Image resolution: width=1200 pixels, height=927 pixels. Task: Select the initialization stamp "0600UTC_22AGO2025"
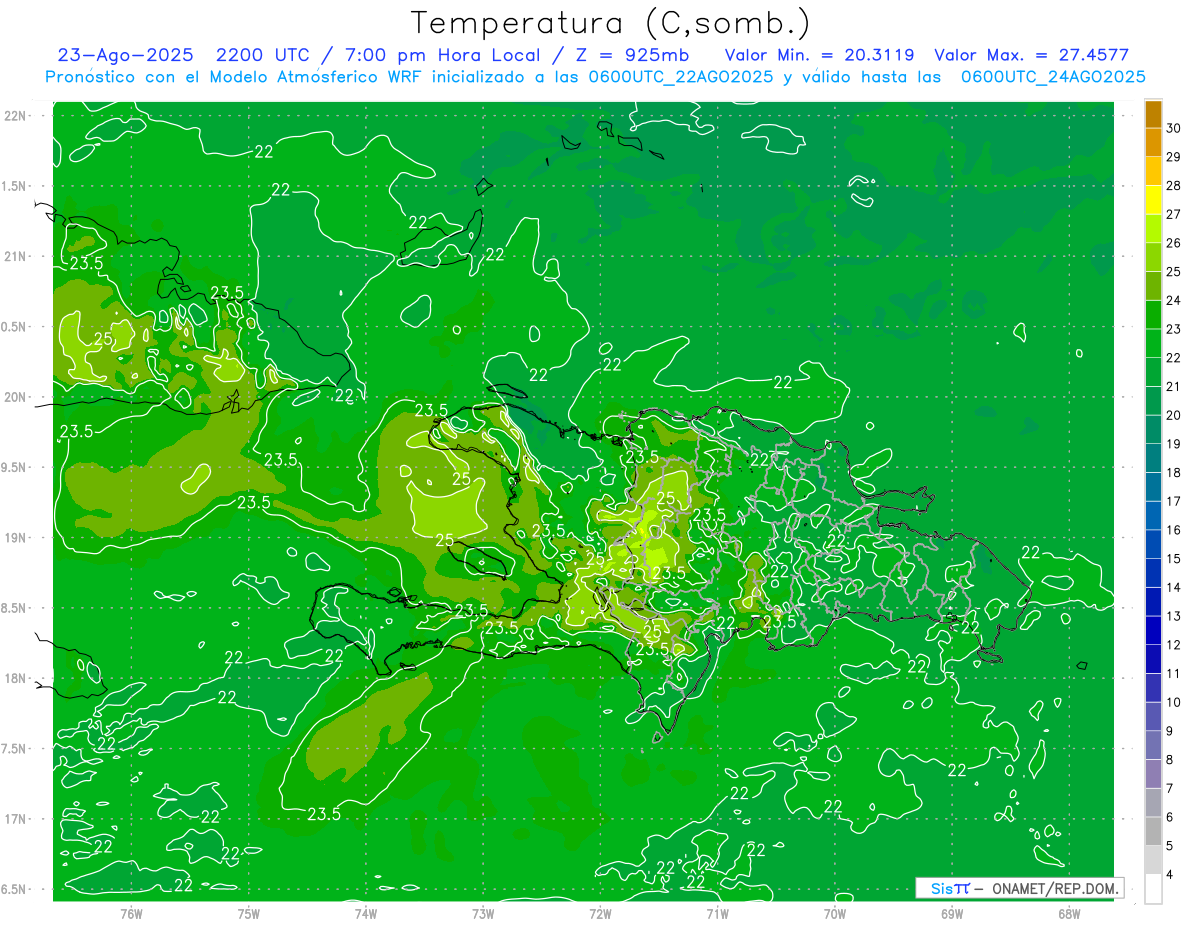tap(680, 77)
